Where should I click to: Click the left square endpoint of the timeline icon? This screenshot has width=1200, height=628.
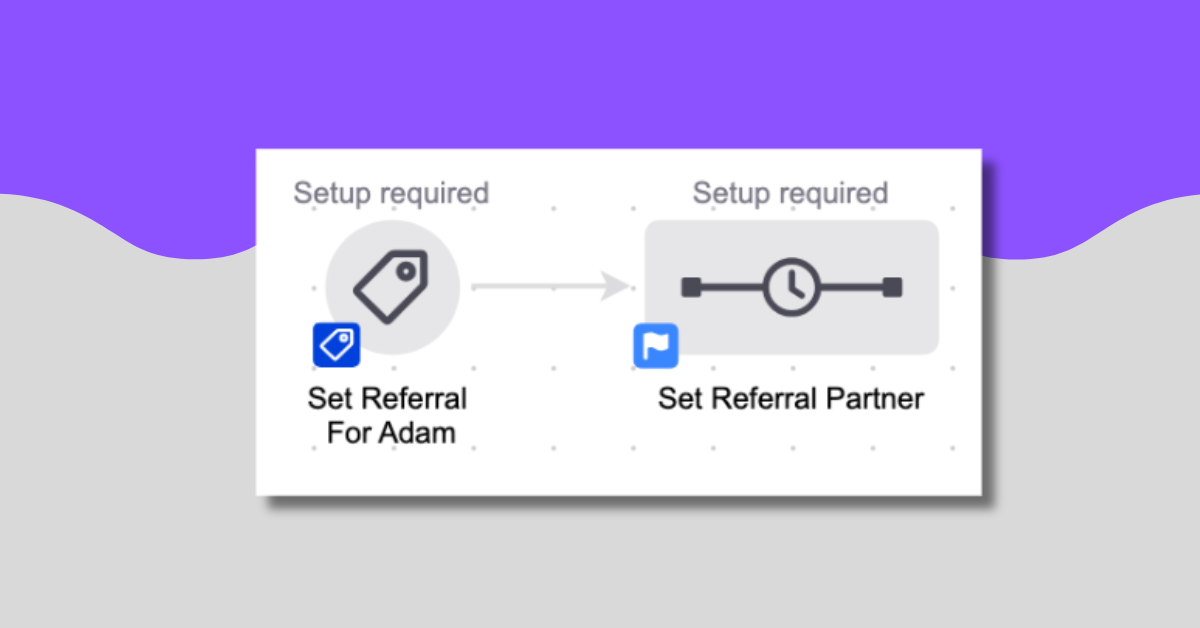point(692,287)
